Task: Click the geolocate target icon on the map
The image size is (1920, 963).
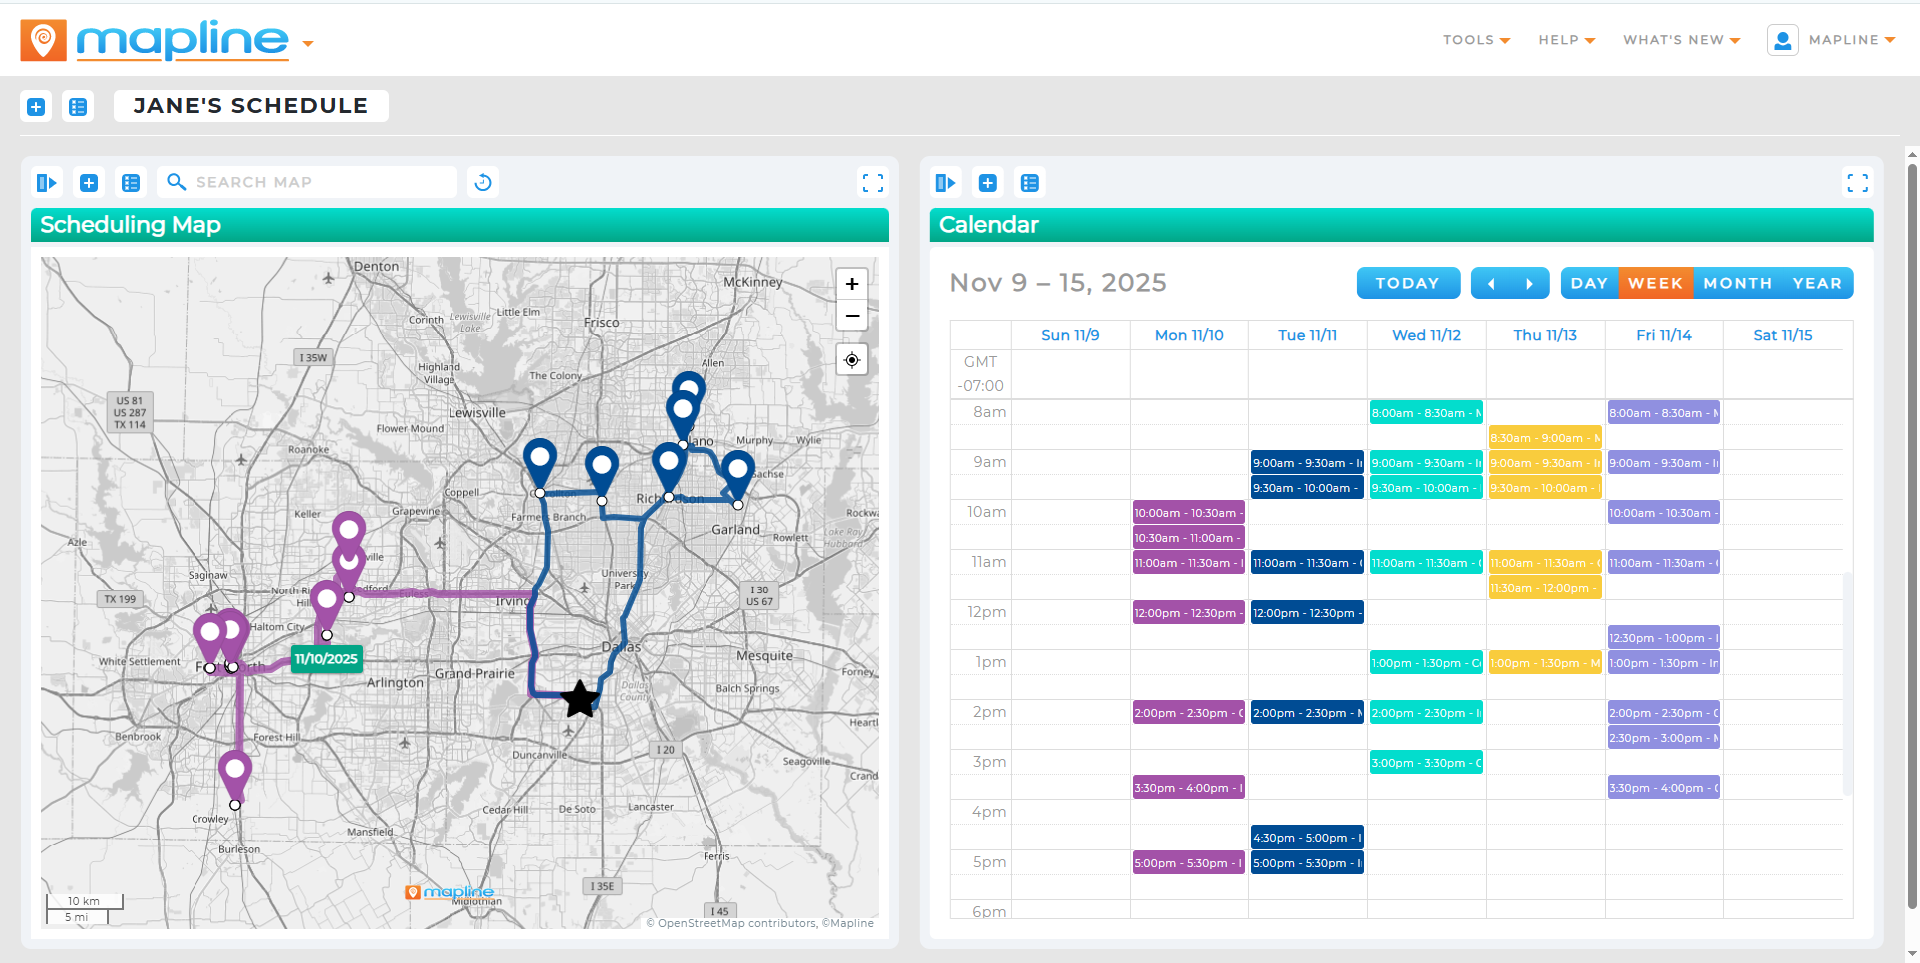Action: 851,359
